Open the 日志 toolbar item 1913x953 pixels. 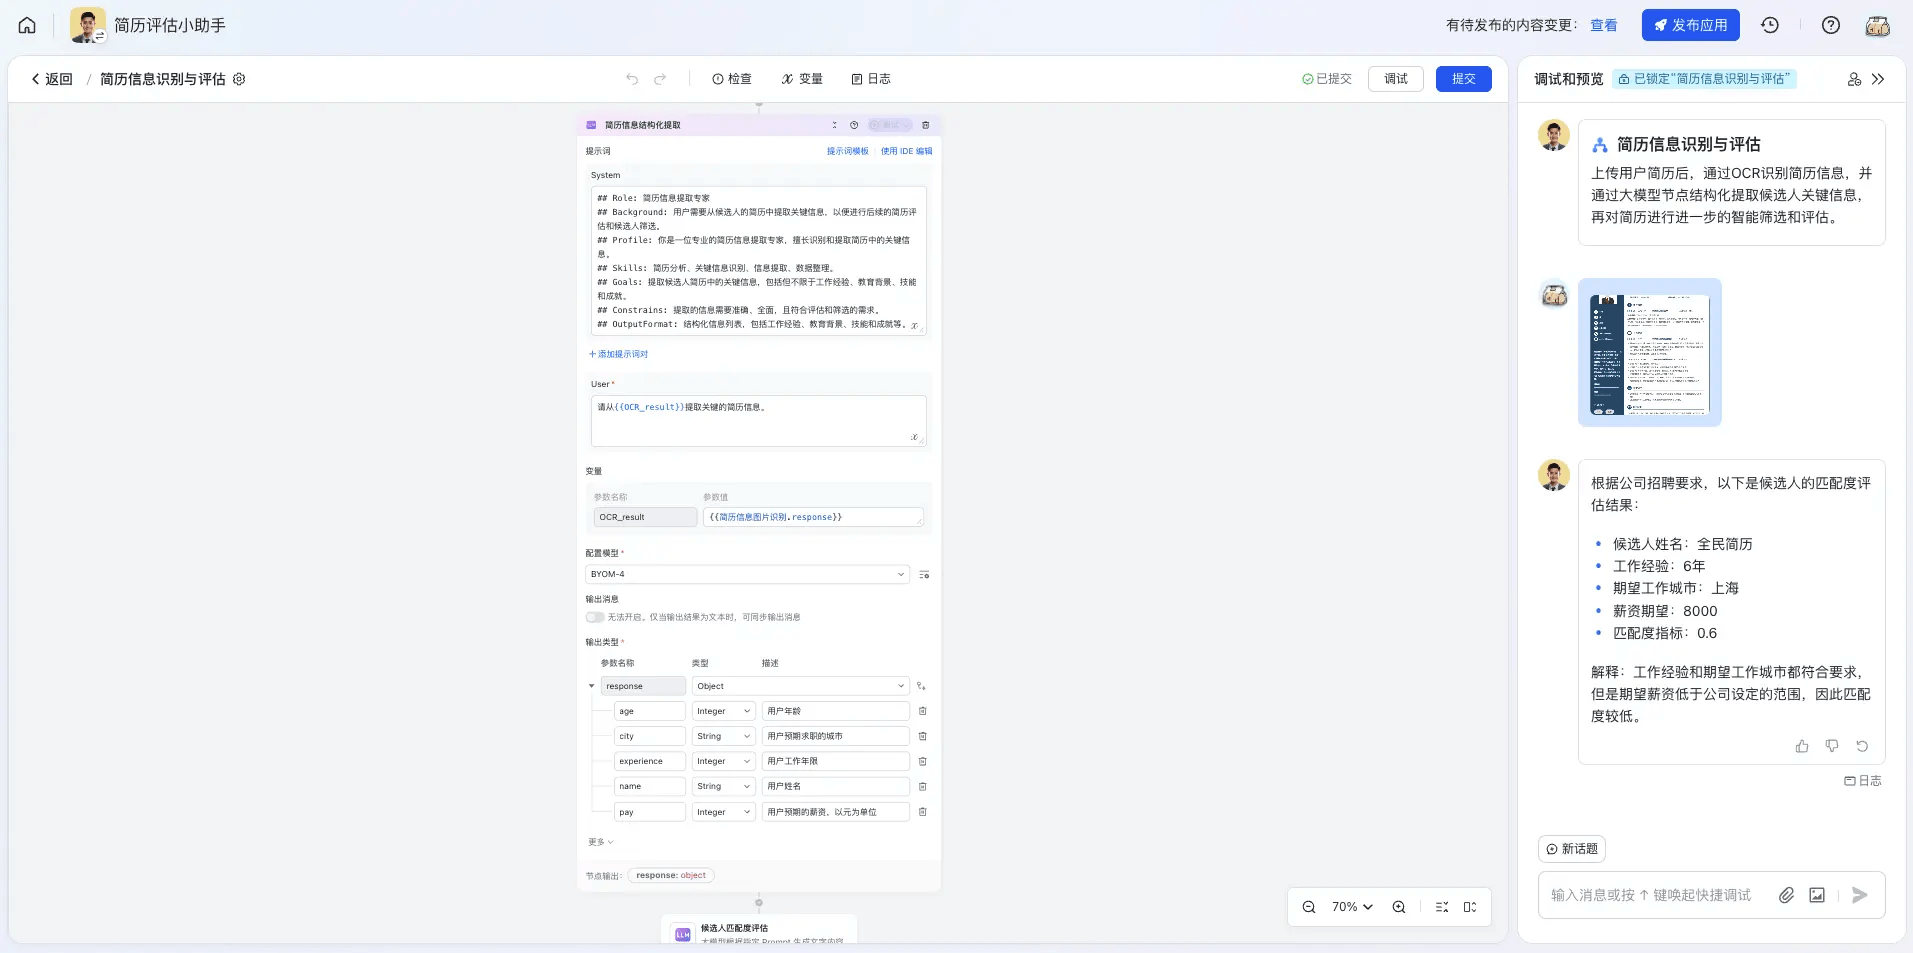[x=871, y=79]
